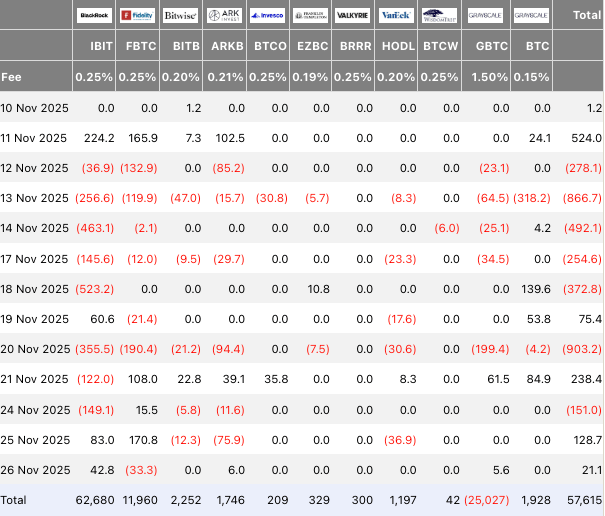Click the 139.6 BTC value on 18 Nov
This screenshot has height=516, width=605.
pos(536,289)
